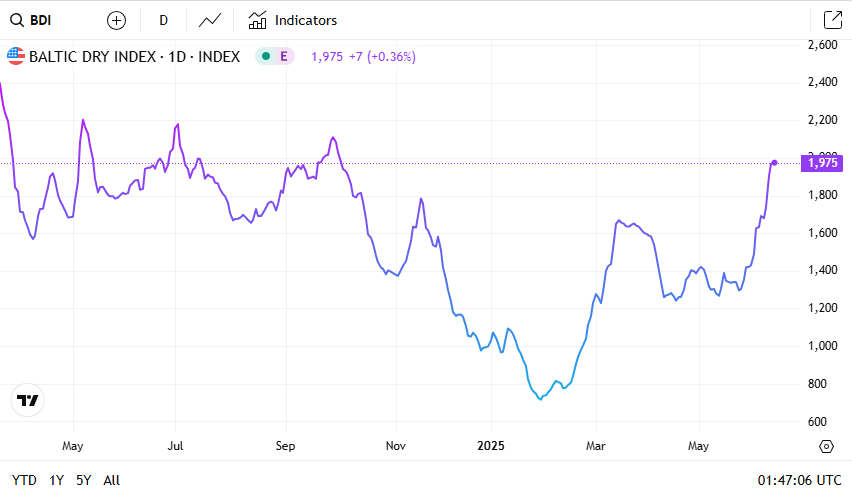This screenshot has width=852, height=497.
Task: Switch to the 5Y date range
Action: pos(84,480)
